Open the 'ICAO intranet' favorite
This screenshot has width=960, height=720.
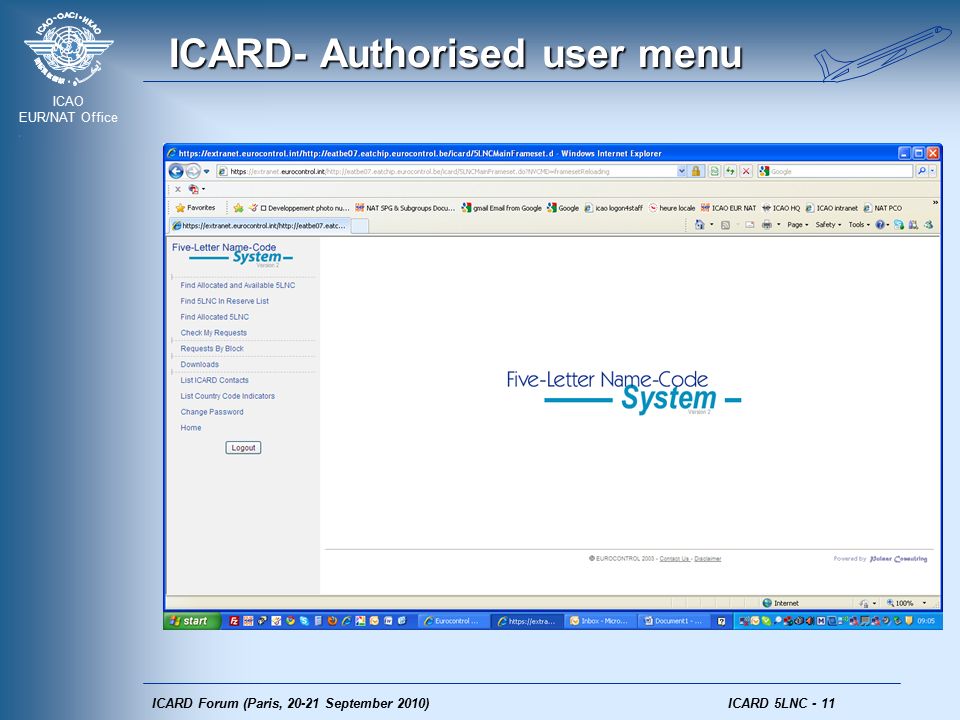click(x=831, y=208)
